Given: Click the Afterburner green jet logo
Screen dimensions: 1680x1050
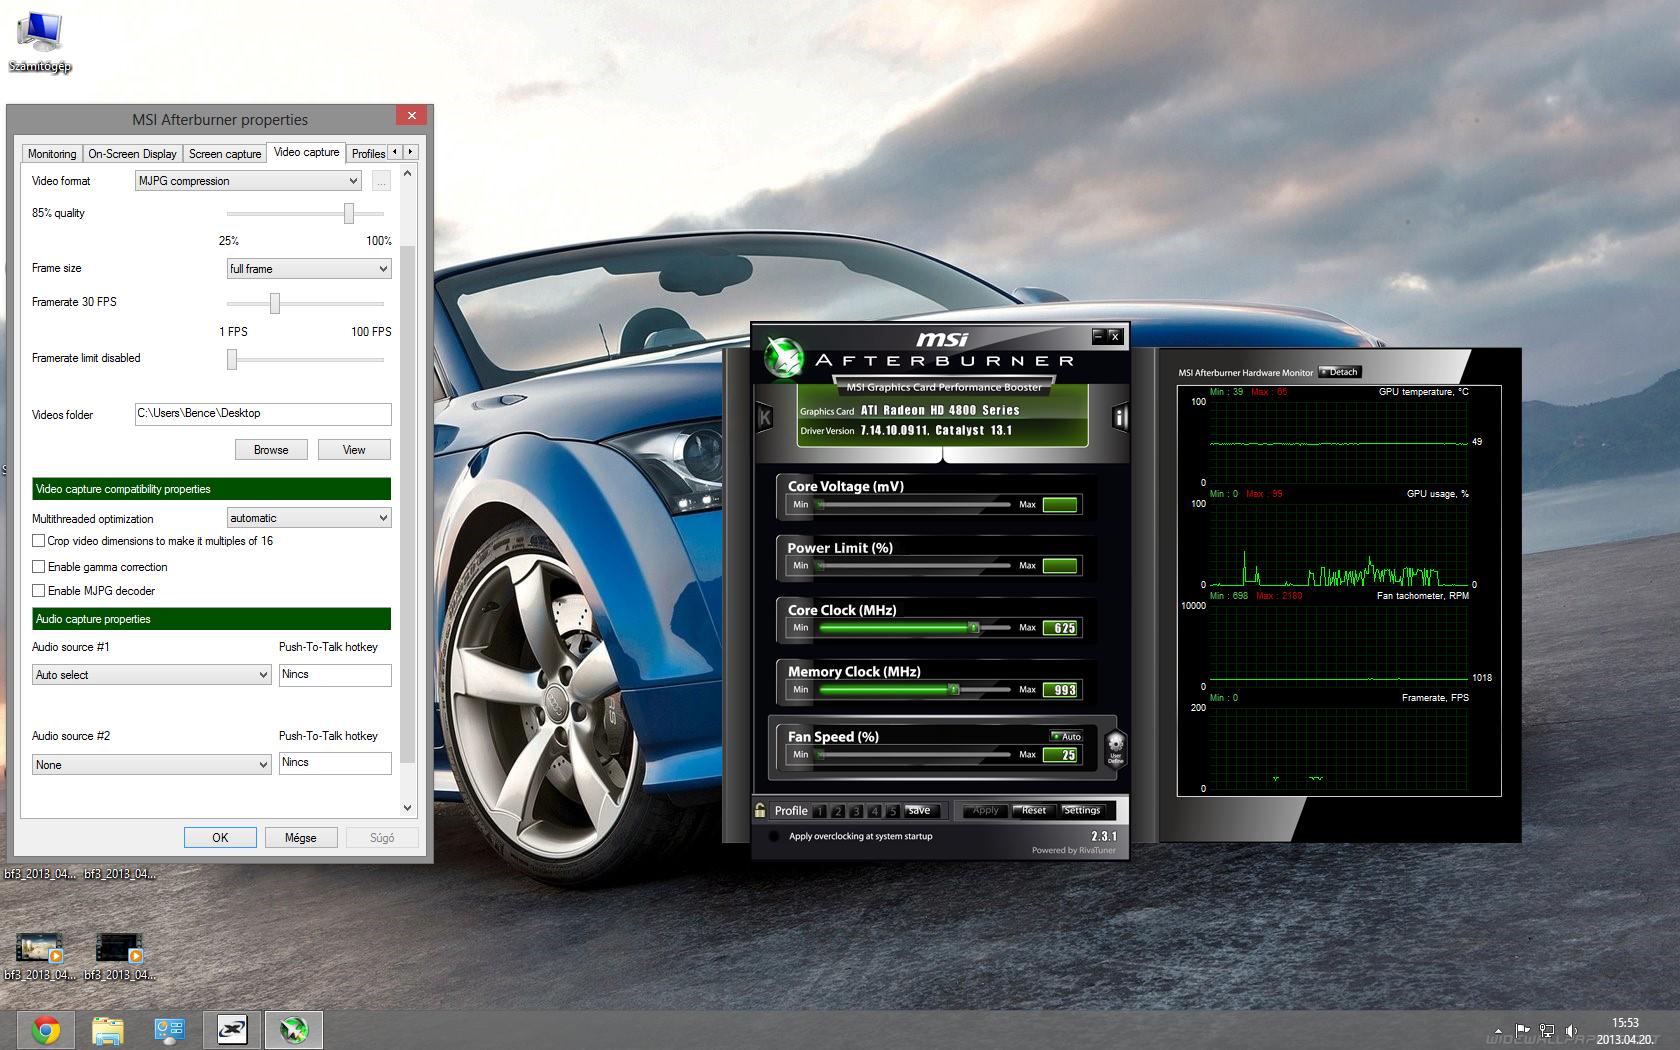Looking at the screenshot, I should (x=784, y=357).
